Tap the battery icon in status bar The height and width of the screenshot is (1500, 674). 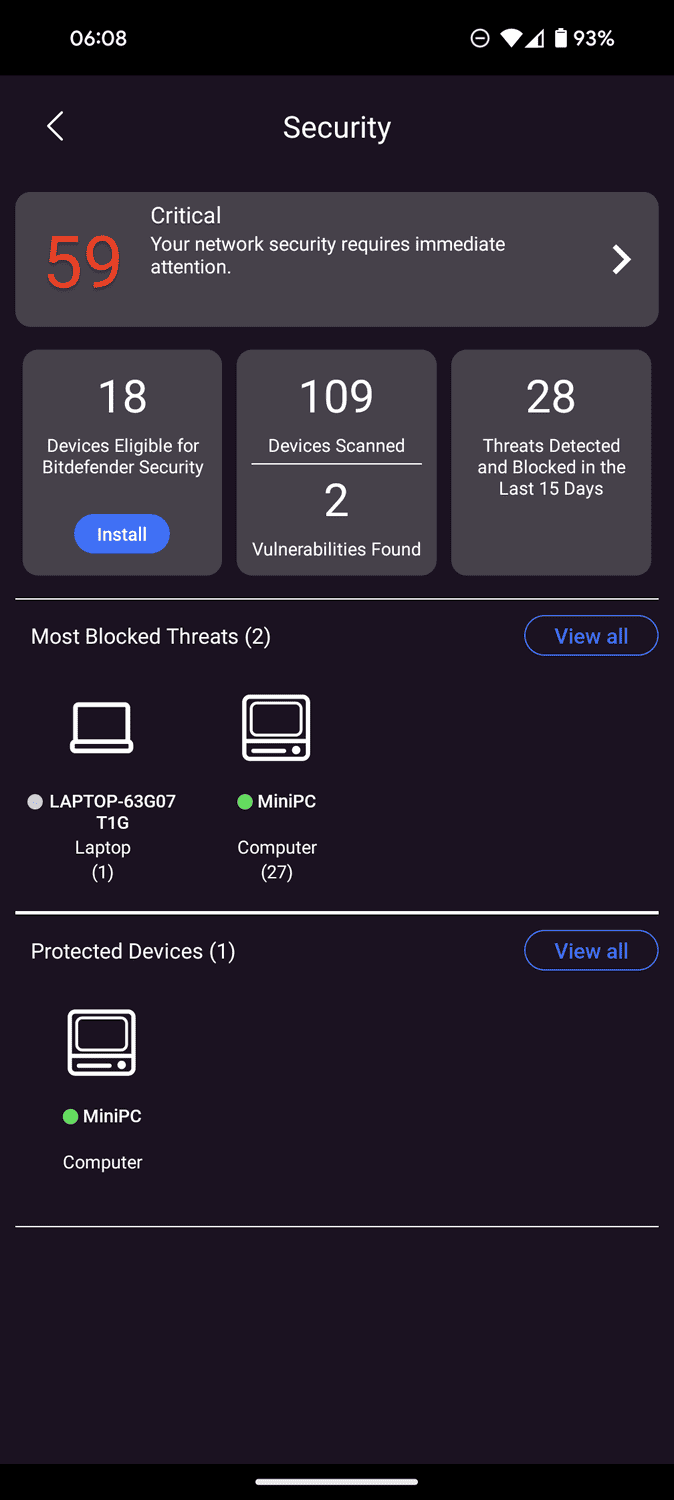(x=561, y=38)
